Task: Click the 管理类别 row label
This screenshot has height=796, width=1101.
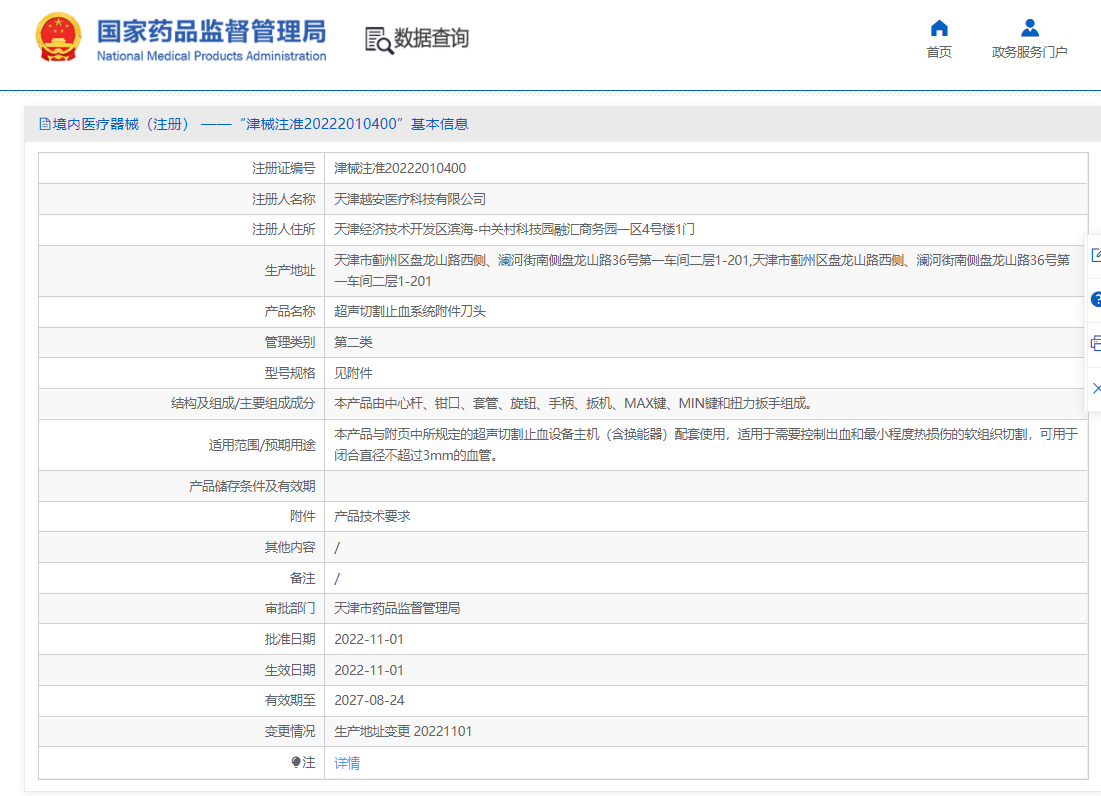Action: click(290, 342)
